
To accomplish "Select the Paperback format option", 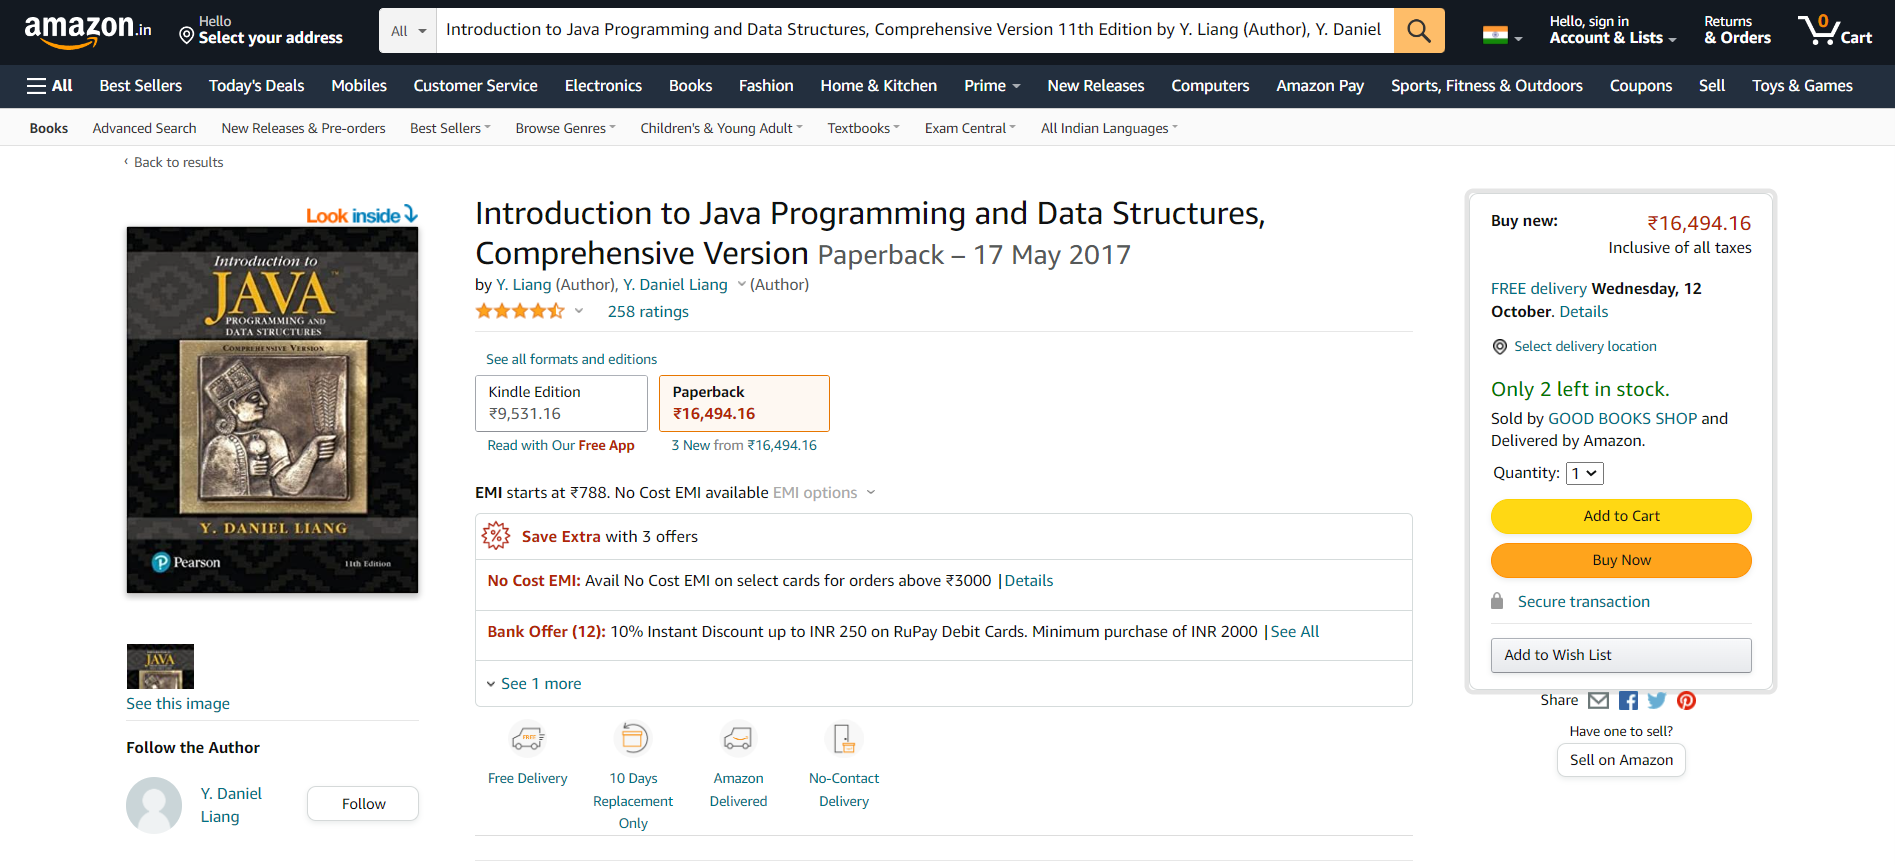I will (744, 403).
